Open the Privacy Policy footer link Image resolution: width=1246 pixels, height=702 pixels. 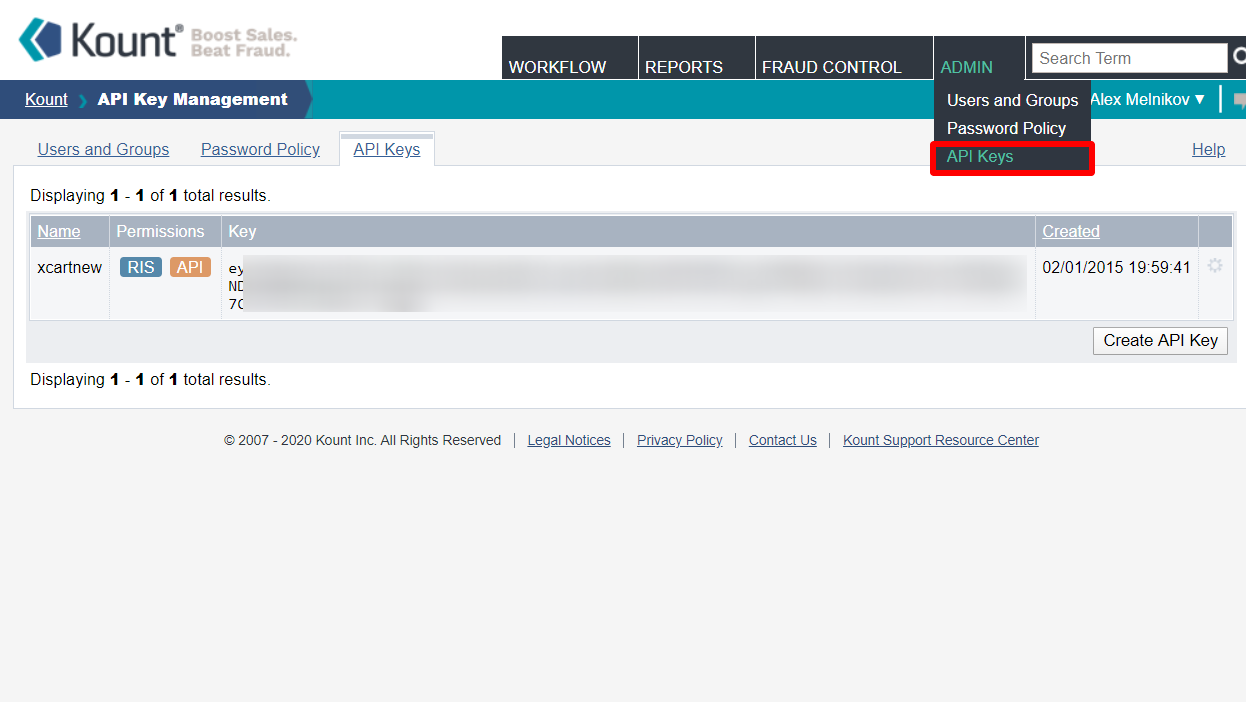[679, 440]
